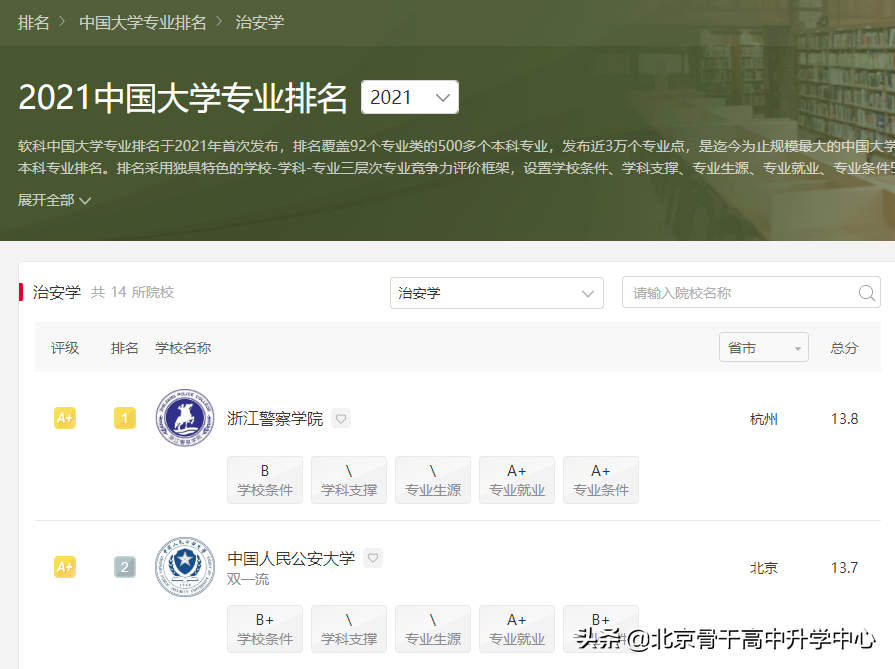Open 浙江警察学院 logo thumbnail

click(x=185, y=418)
